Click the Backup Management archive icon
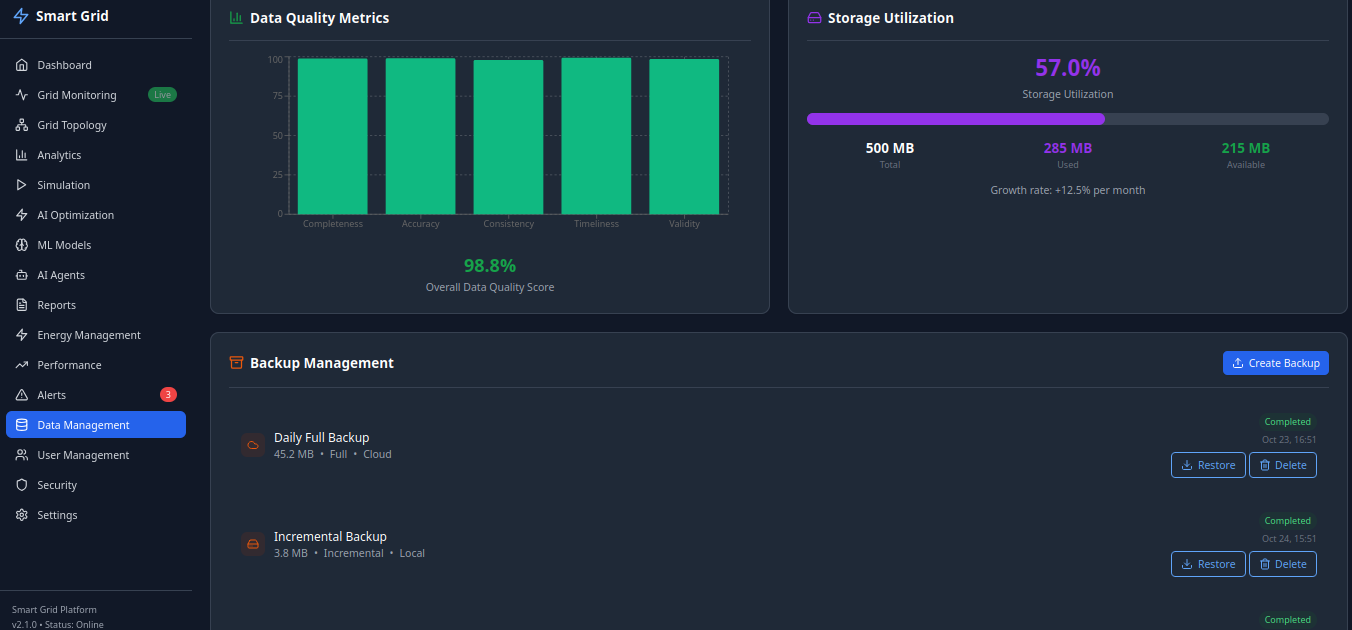This screenshot has width=1352, height=630. coord(236,363)
